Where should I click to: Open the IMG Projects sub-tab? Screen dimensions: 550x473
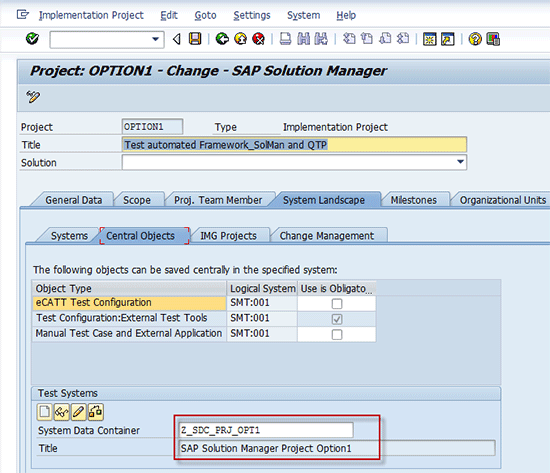point(228,236)
